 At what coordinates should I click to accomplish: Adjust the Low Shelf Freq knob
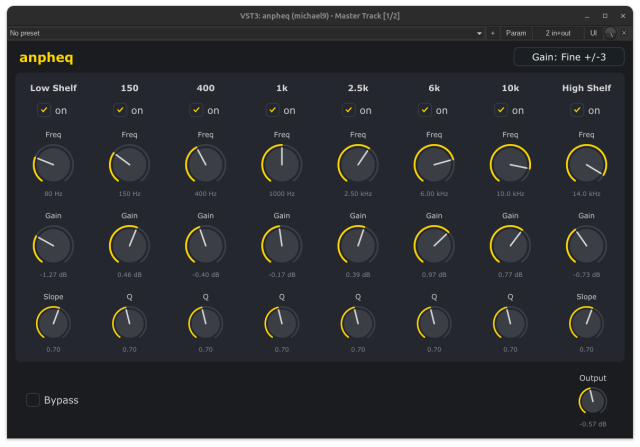coord(53,164)
